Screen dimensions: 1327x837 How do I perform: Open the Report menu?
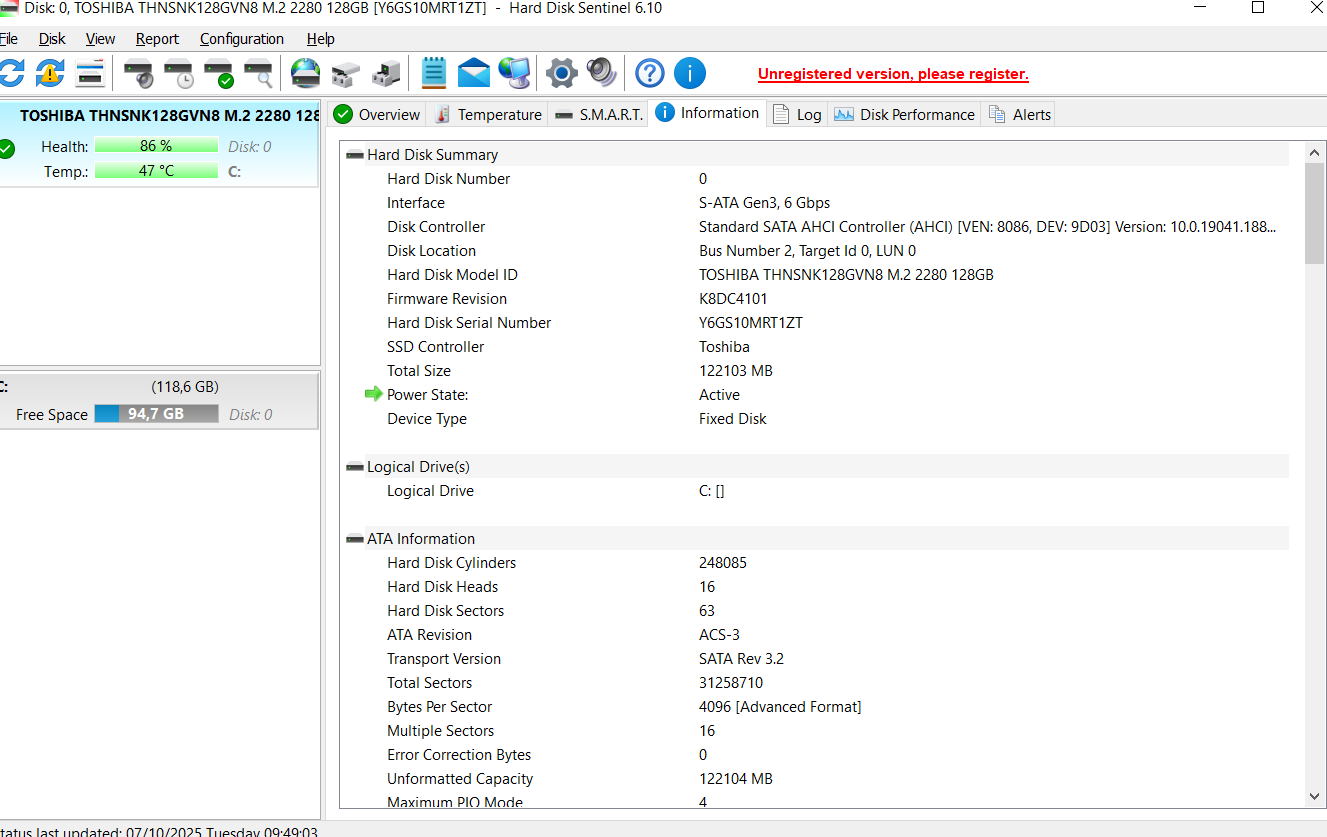coord(157,39)
